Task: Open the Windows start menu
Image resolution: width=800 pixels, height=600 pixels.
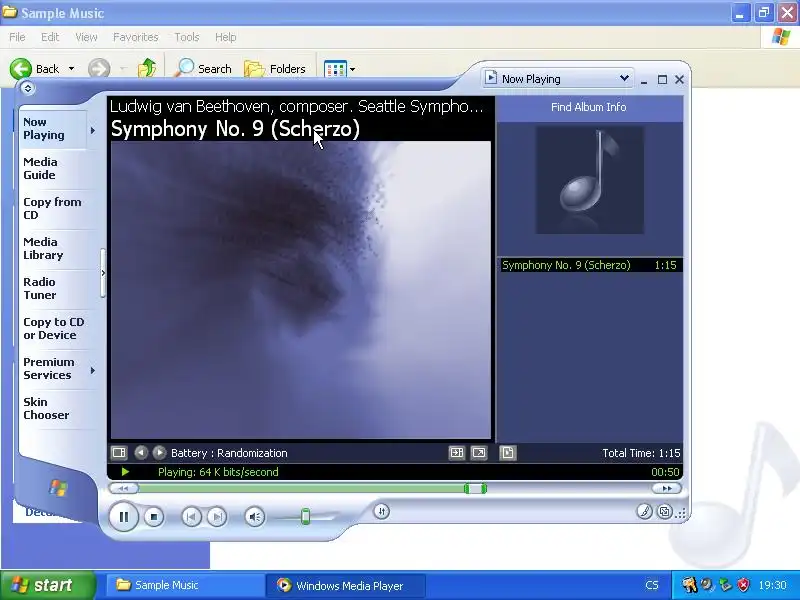Action: tap(48, 585)
